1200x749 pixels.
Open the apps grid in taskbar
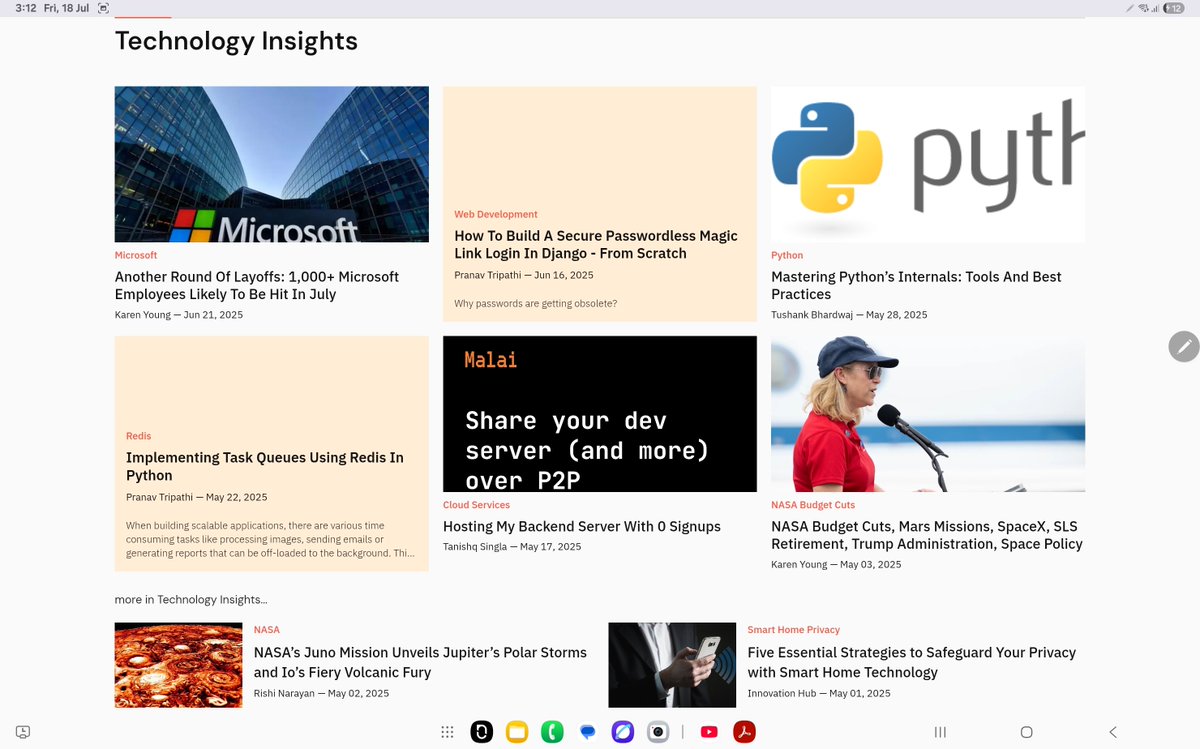pos(447,732)
